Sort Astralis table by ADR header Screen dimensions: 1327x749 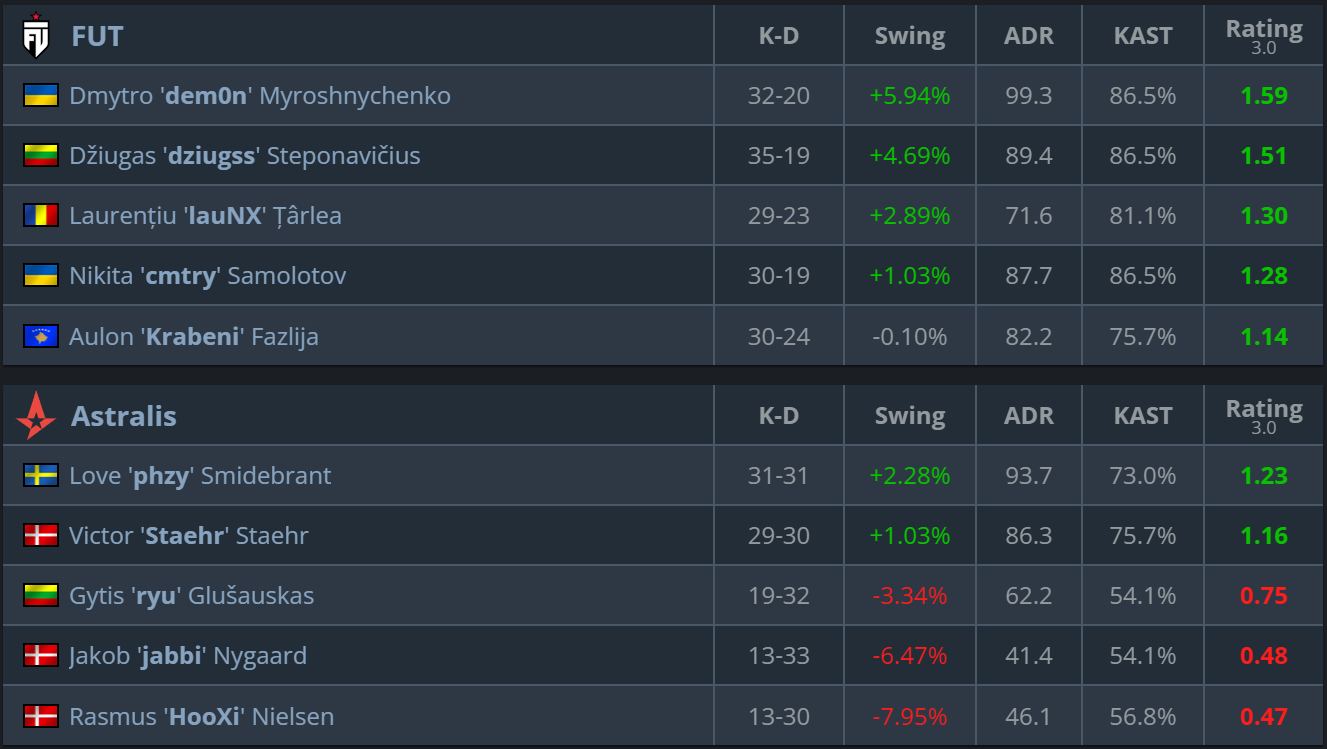[x=1029, y=416]
